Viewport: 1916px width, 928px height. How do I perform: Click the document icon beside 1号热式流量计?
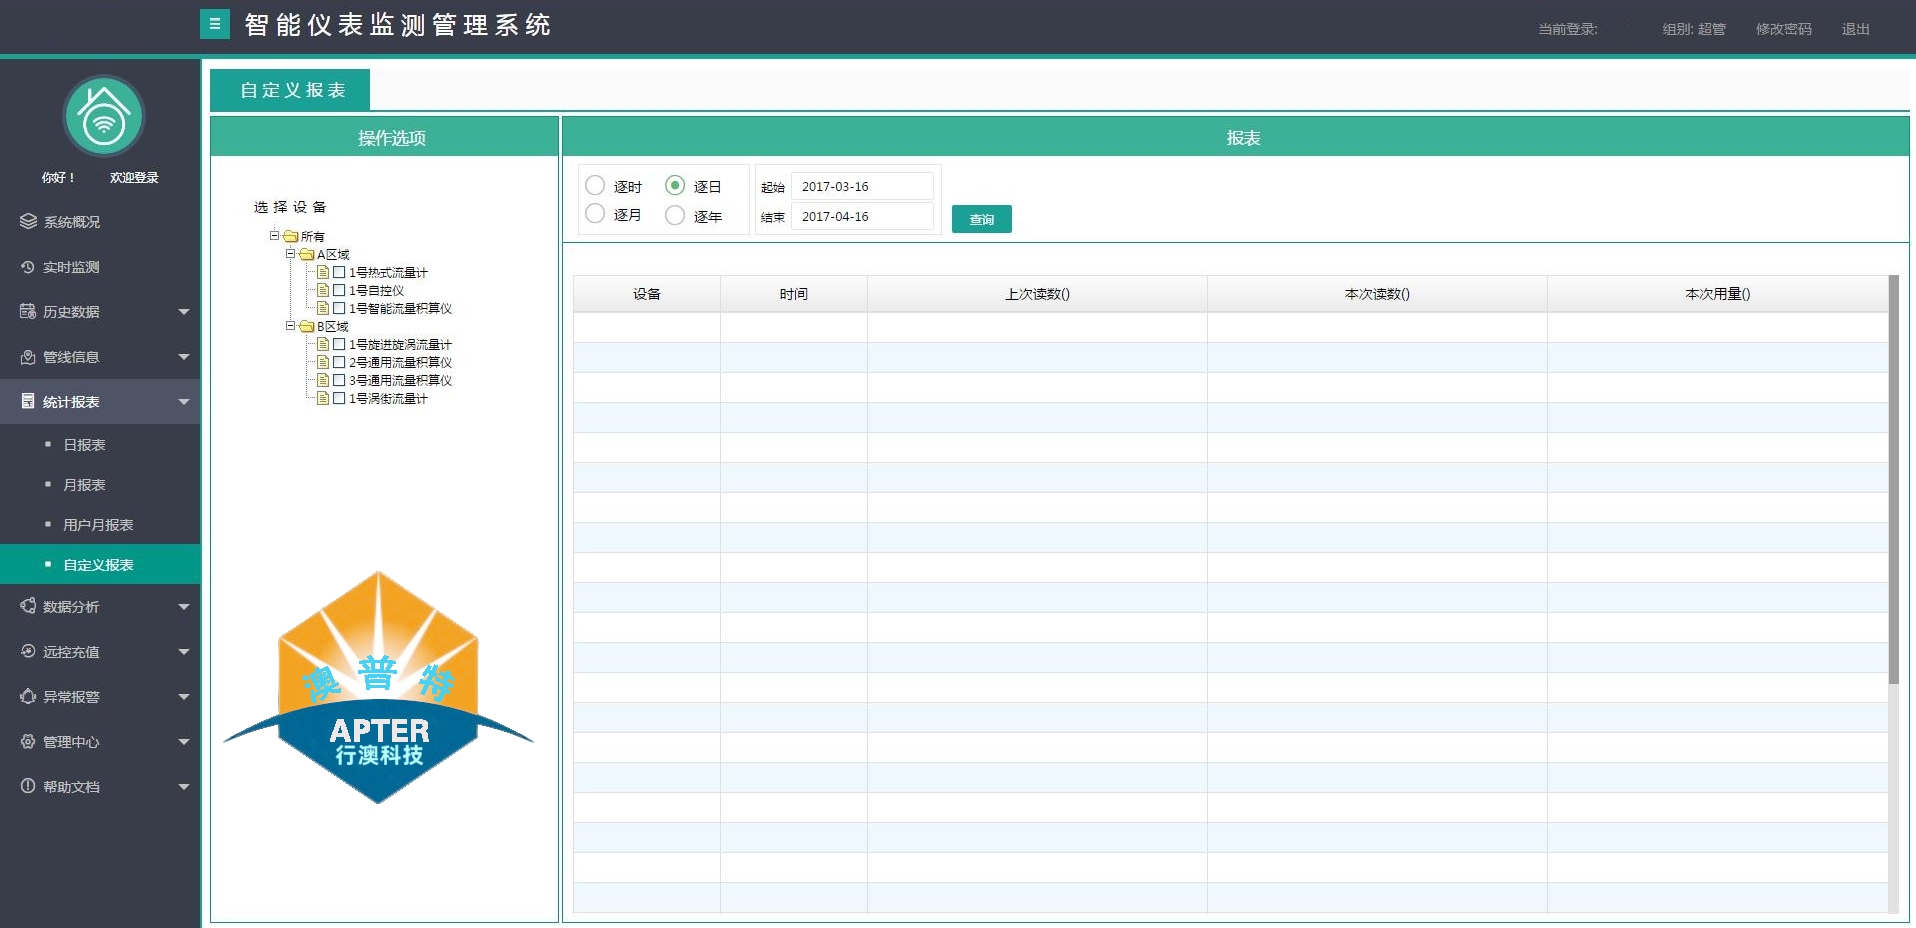(323, 272)
